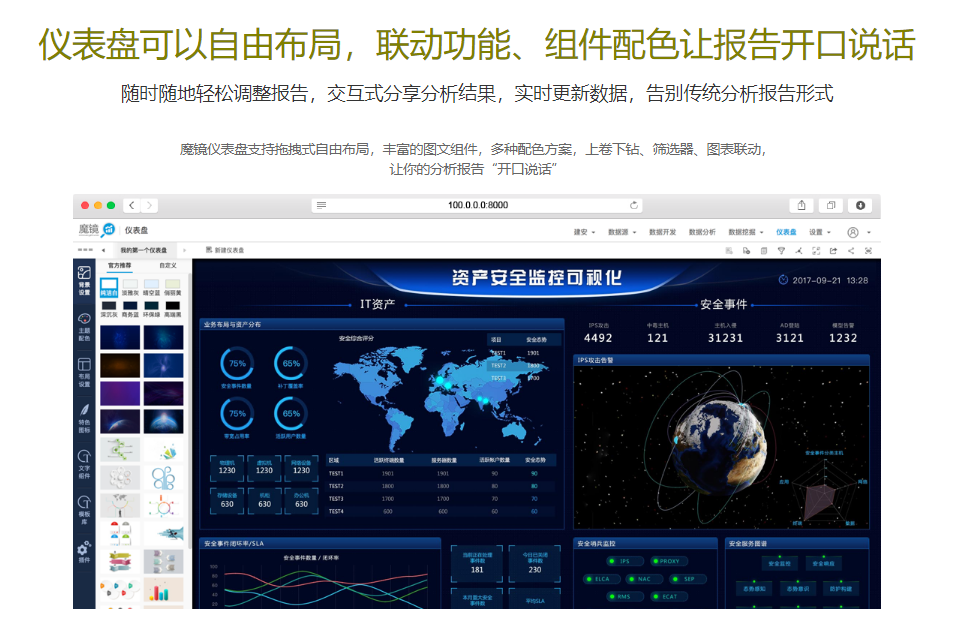Open the 主题配色 palette icon
The image size is (953, 628).
coord(84,326)
